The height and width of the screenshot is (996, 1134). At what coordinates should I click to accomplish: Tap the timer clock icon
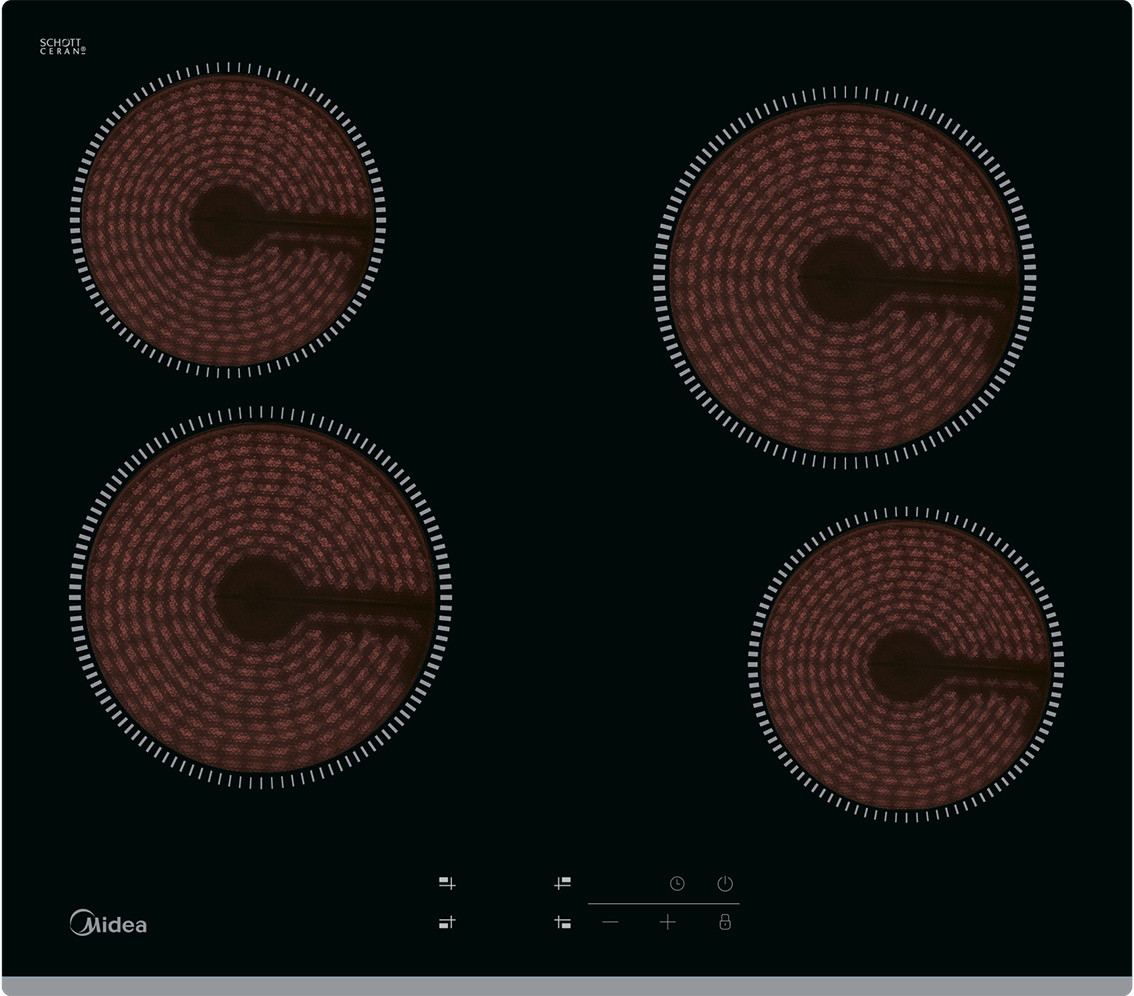(x=677, y=884)
